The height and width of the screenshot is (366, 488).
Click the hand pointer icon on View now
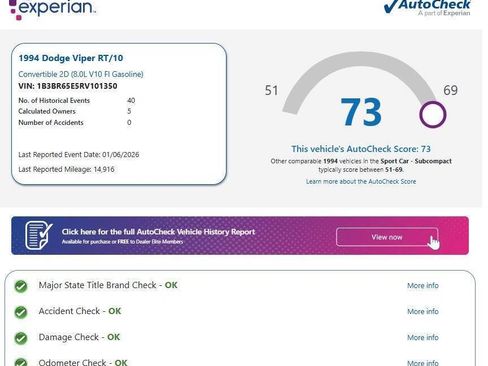click(x=433, y=242)
